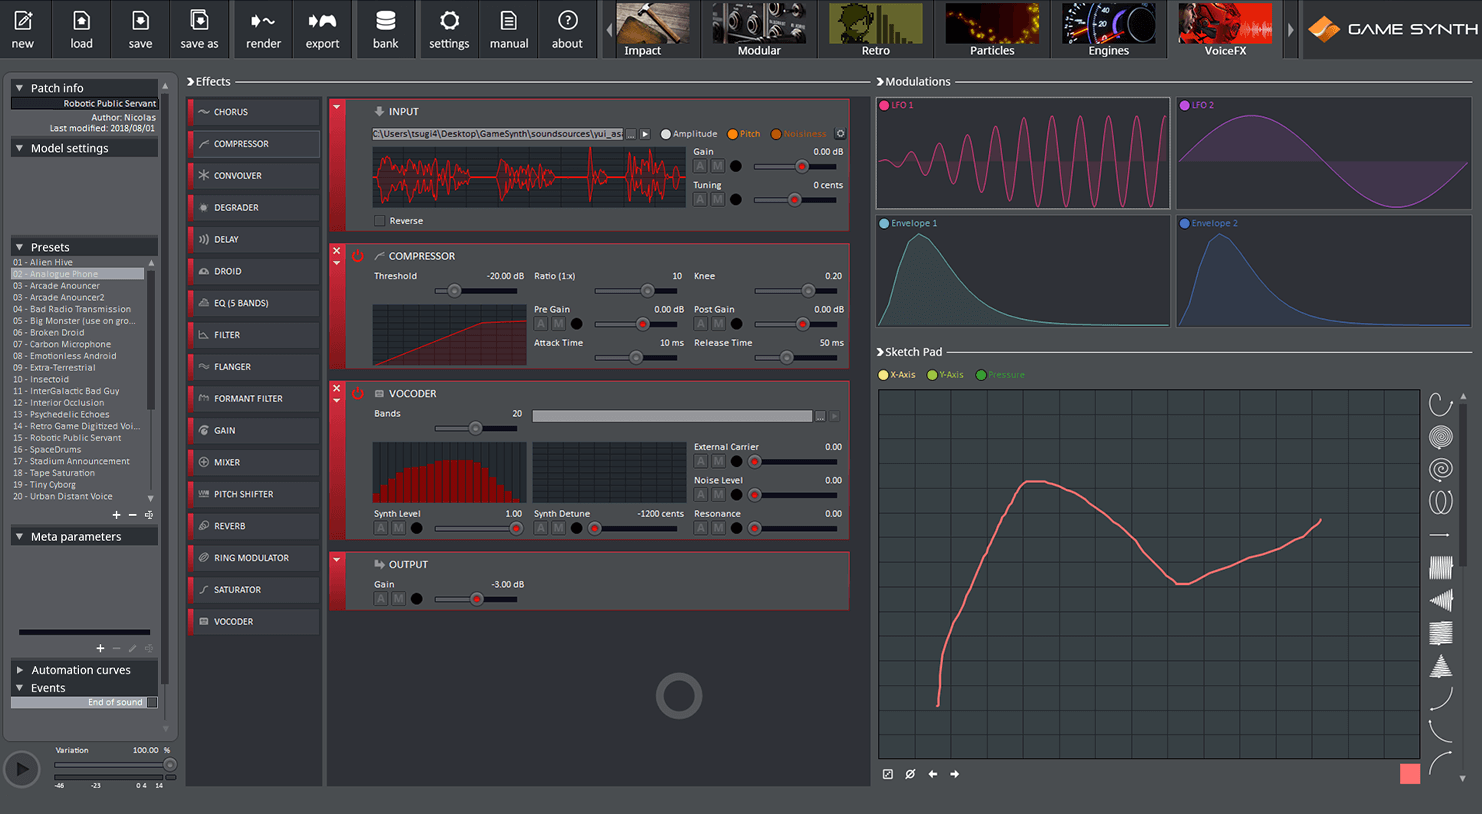Open the settings gear in toolbar
The image size is (1482, 814).
tap(449, 29)
